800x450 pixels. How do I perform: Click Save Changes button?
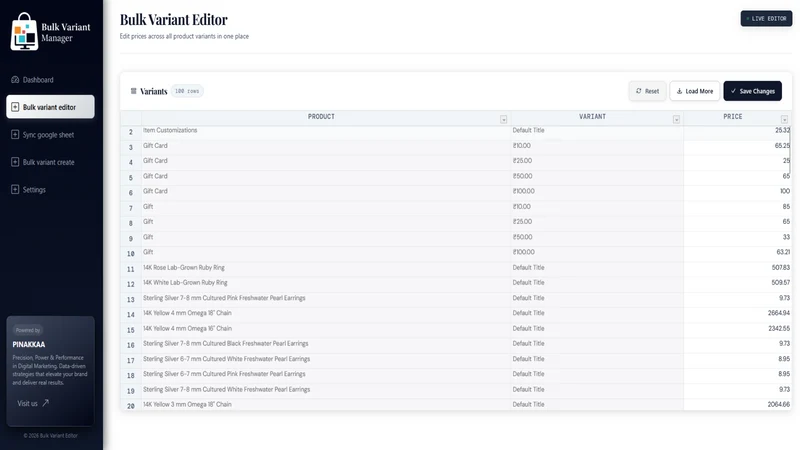pos(753,91)
